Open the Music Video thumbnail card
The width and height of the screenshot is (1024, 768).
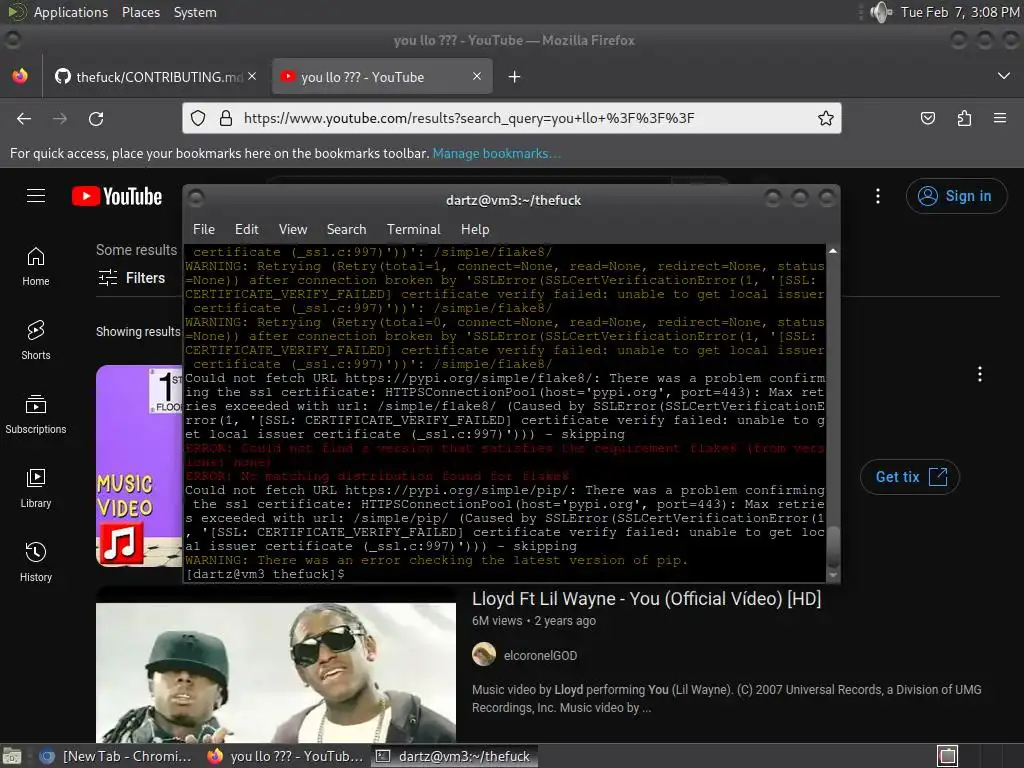click(139, 466)
